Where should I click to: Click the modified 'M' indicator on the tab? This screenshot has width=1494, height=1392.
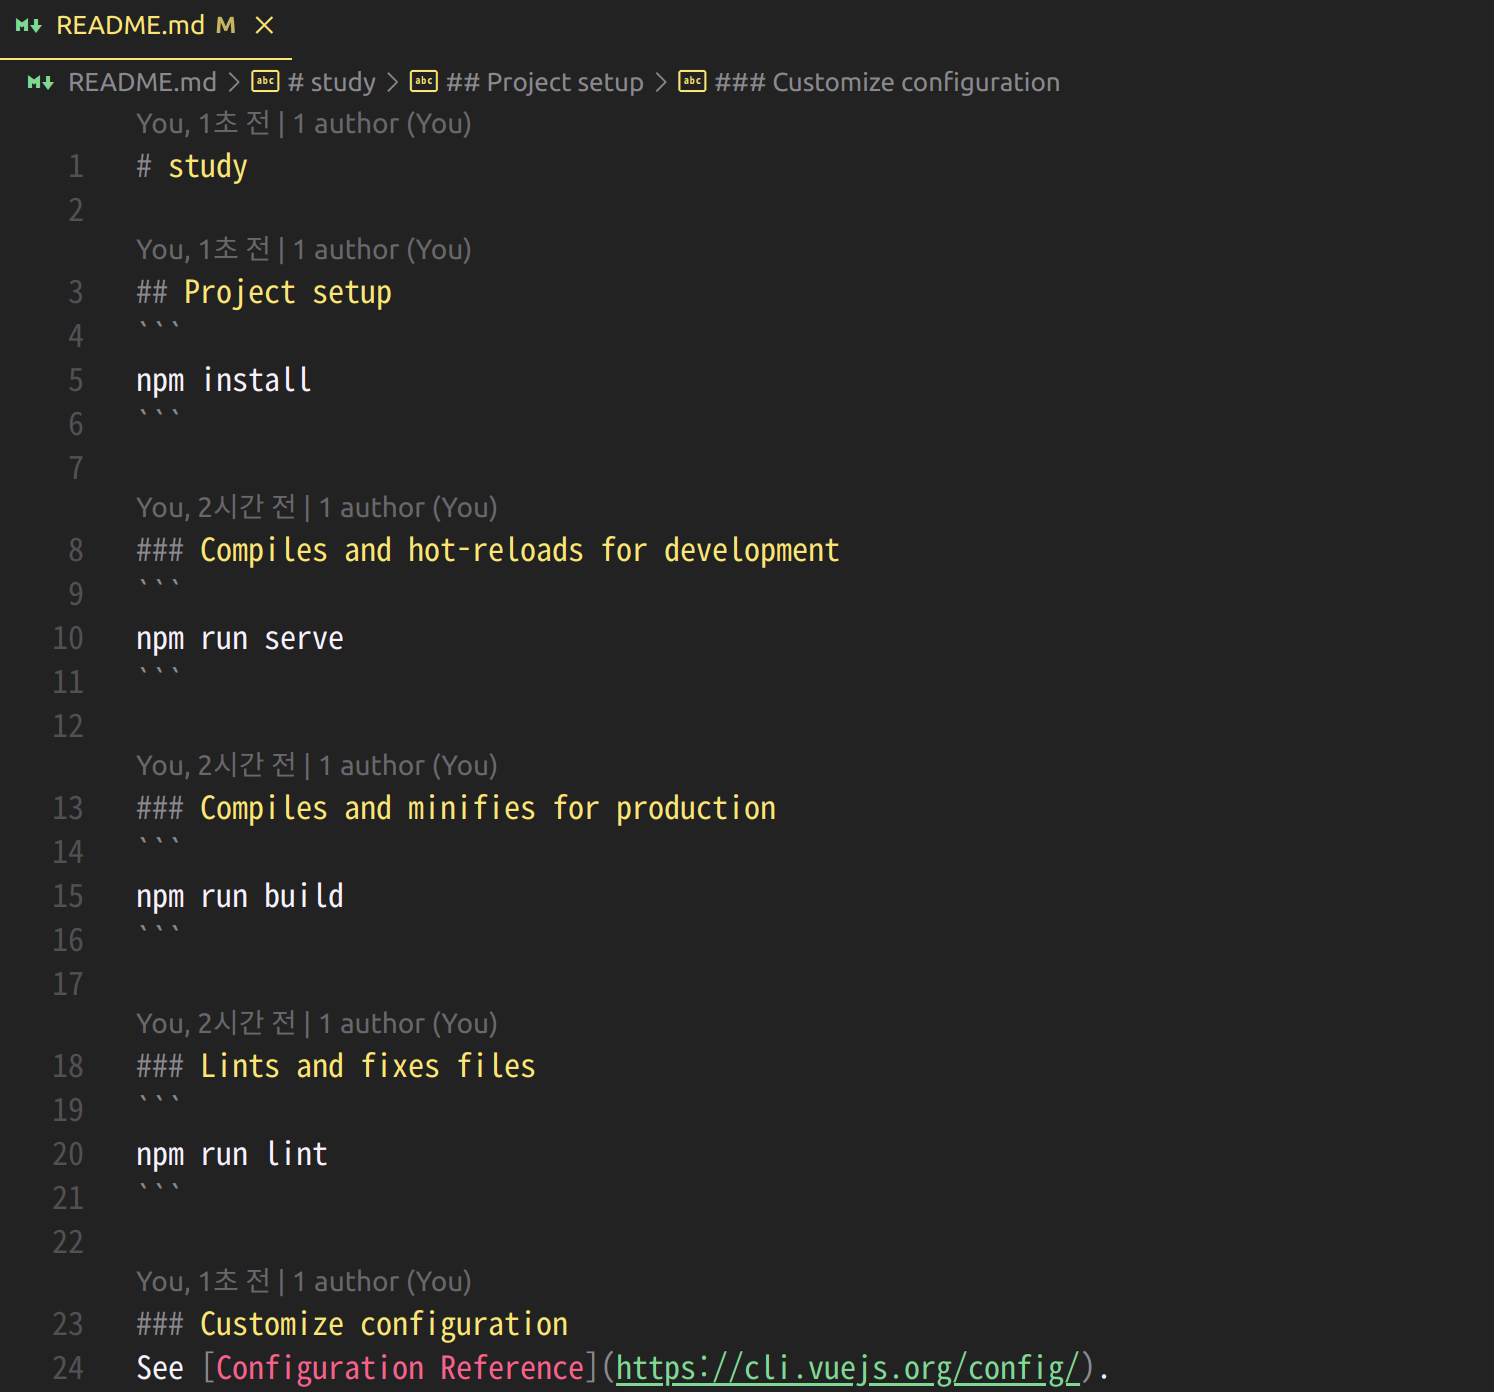pyautogui.click(x=226, y=26)
